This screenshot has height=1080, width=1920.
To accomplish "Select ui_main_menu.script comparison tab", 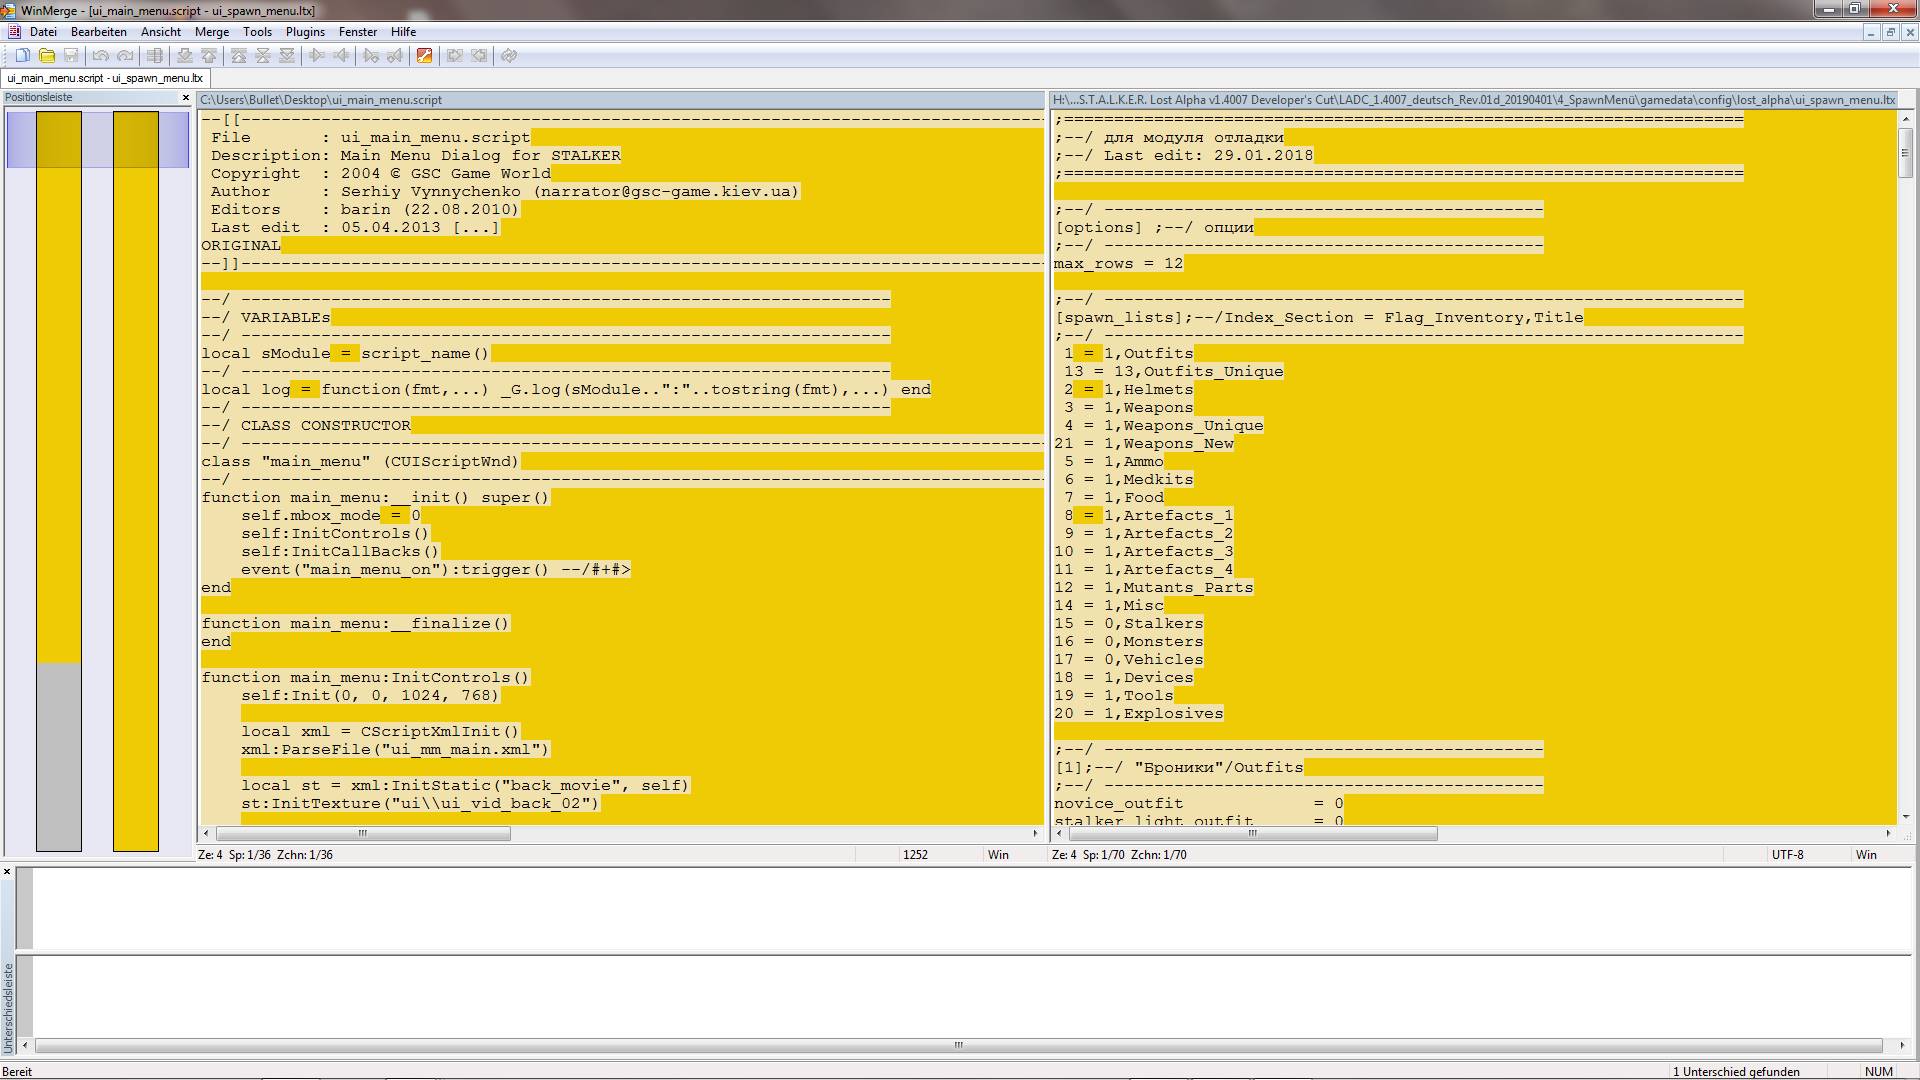I will click(x=105, y=78).
